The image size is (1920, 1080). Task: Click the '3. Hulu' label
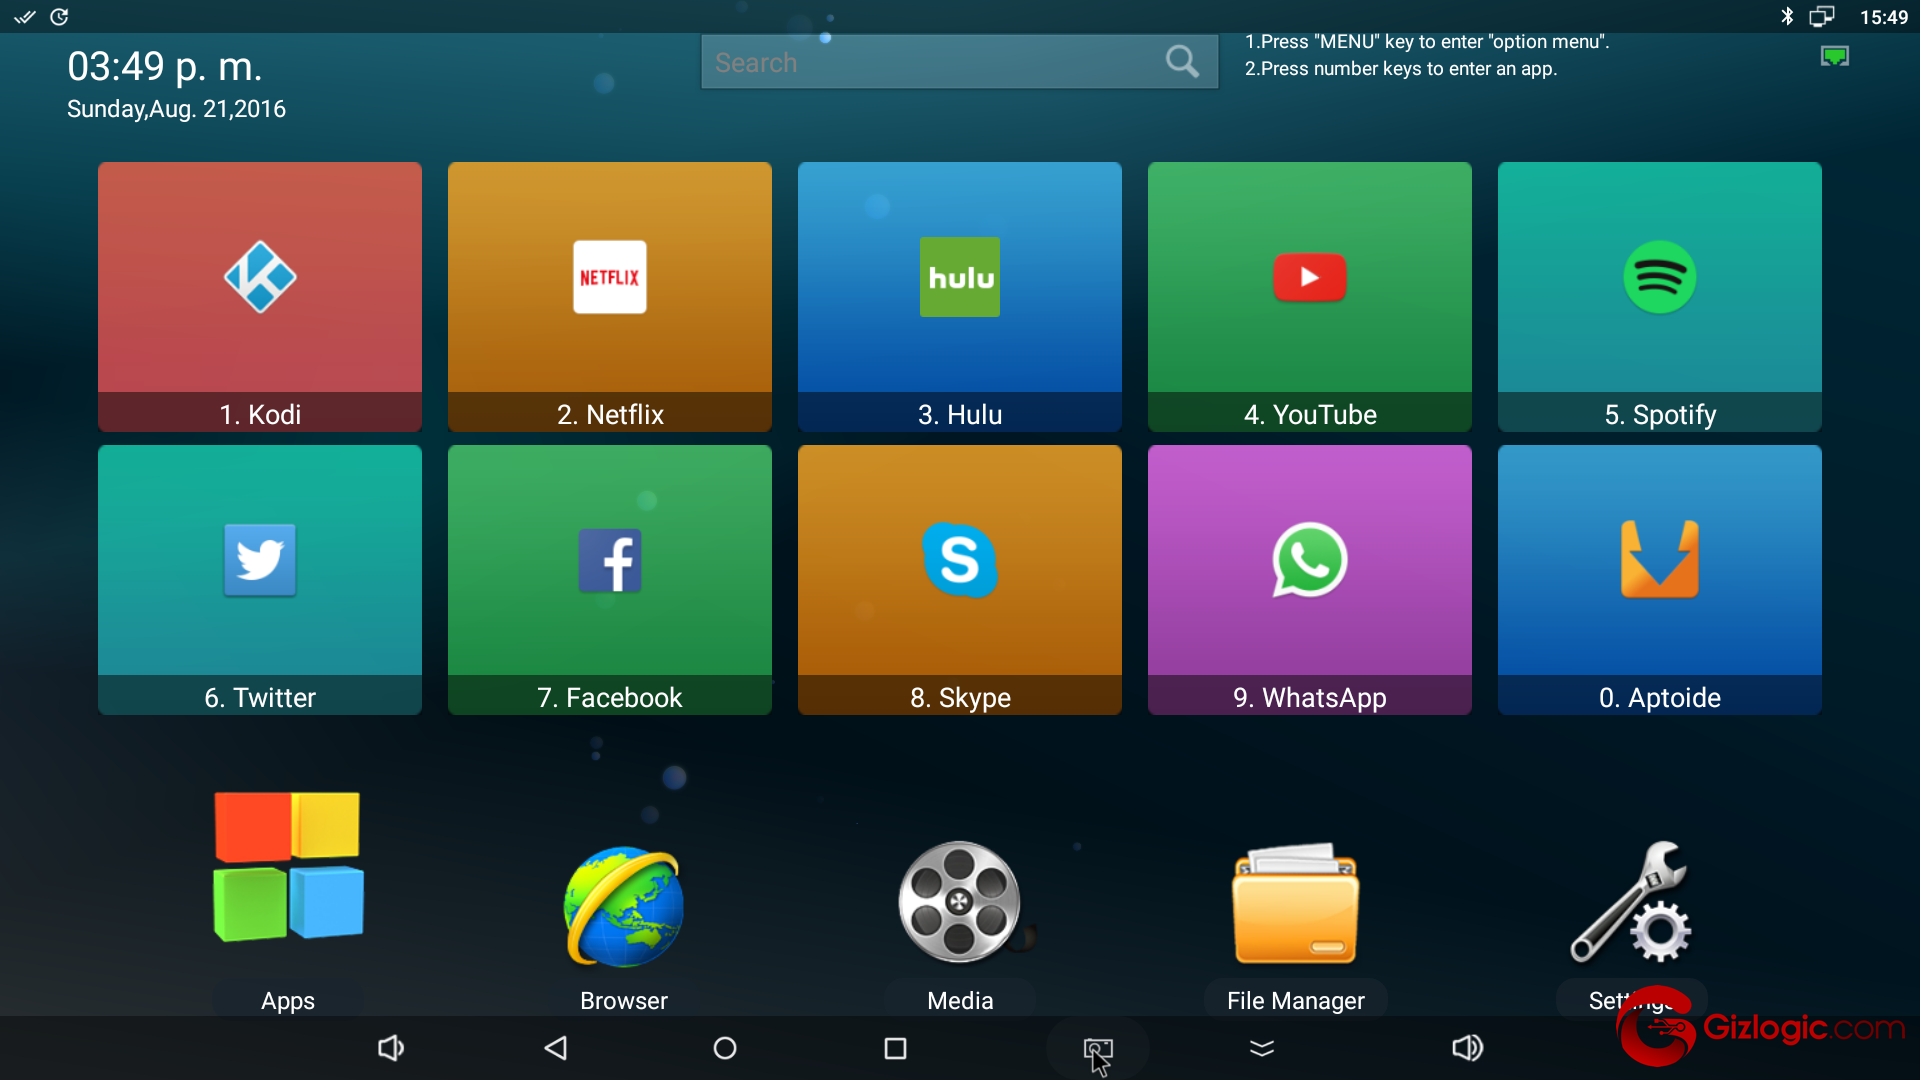pos(960,414)
